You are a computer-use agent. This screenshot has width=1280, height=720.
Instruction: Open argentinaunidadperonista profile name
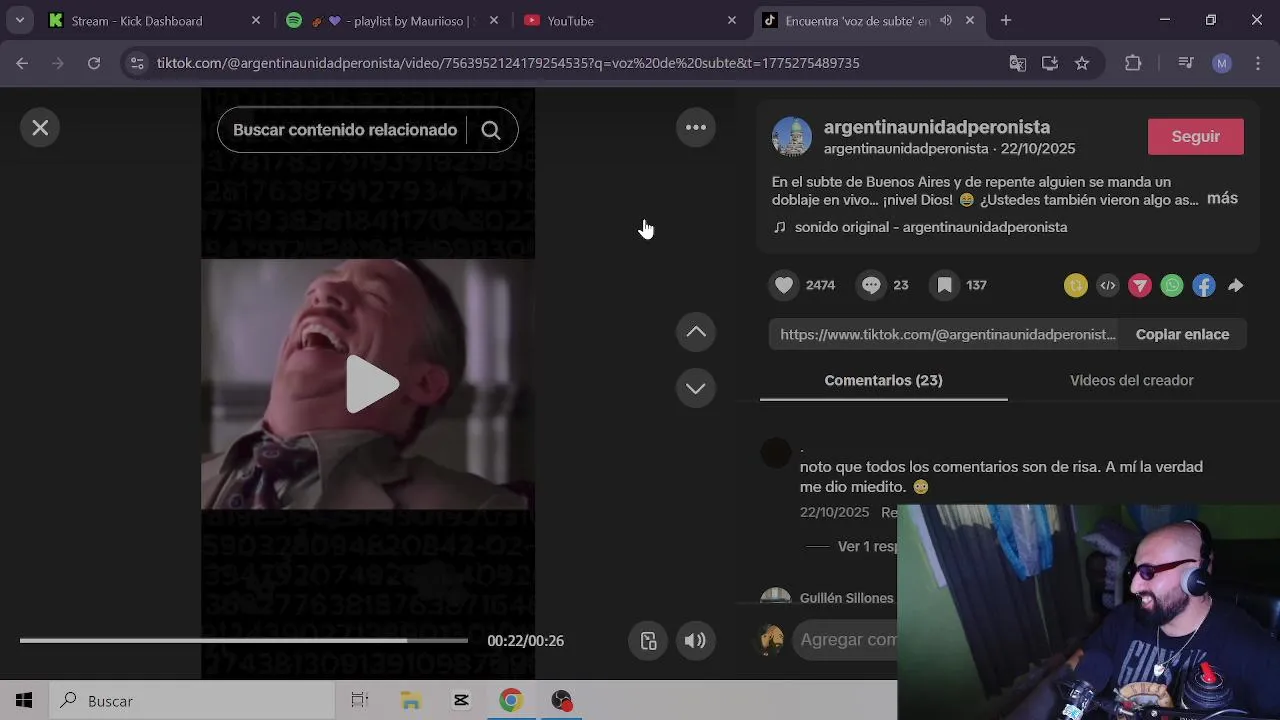937,127
